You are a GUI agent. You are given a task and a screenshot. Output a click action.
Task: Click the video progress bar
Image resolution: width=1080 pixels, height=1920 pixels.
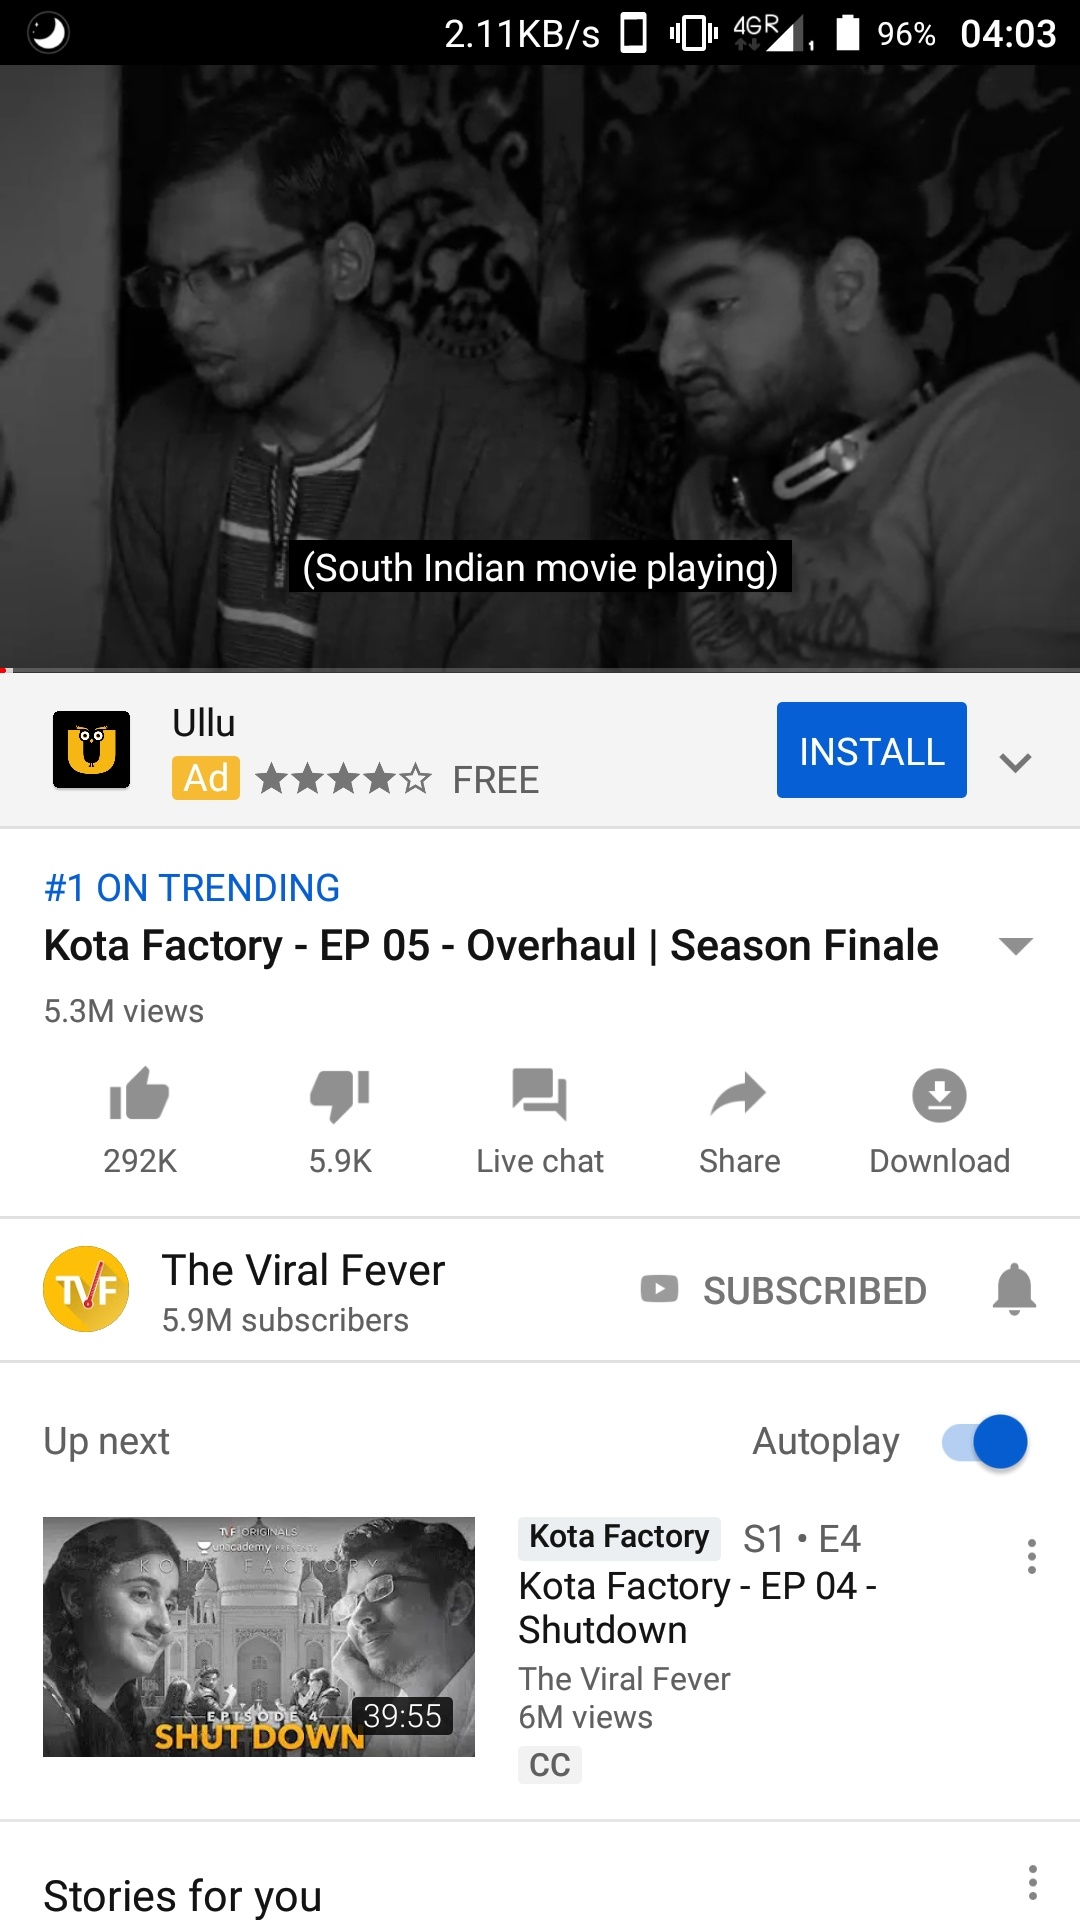pyautogui.click(x=540, y=670)
